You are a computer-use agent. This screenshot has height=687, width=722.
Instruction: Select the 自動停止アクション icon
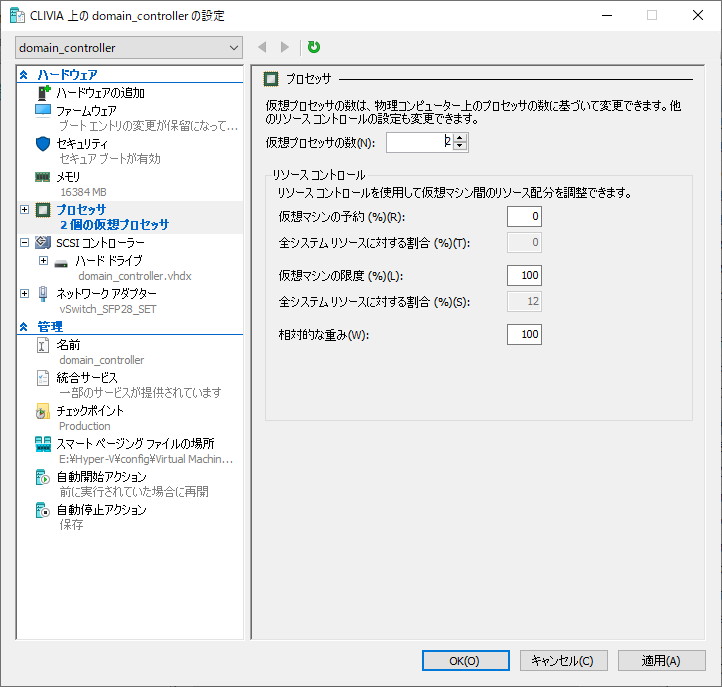point(43,510)
